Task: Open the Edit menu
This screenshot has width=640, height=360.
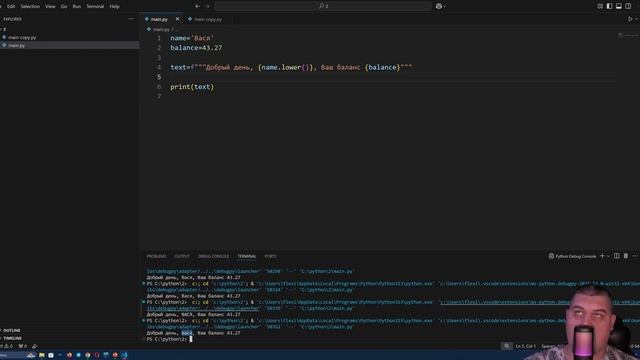Action: click(11, 6)
